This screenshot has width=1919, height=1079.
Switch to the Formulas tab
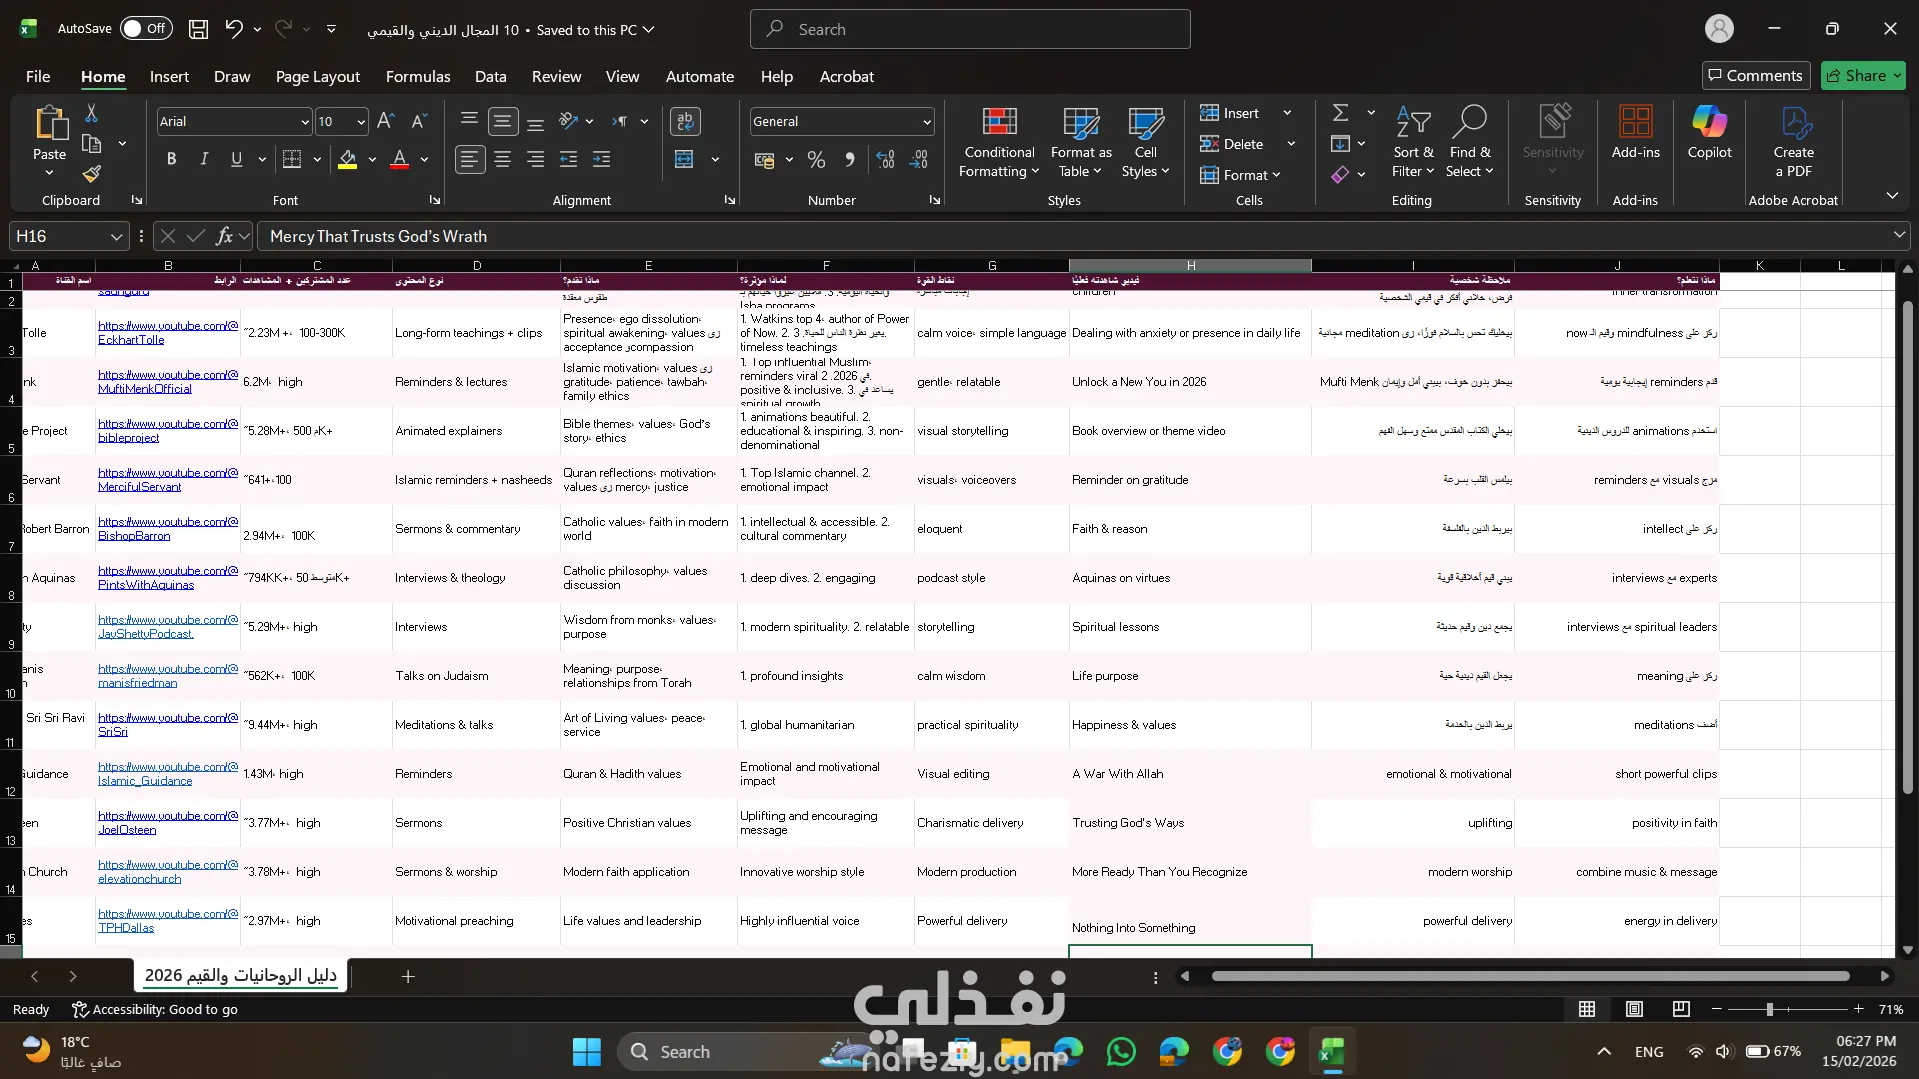click(x=418, y=76)
